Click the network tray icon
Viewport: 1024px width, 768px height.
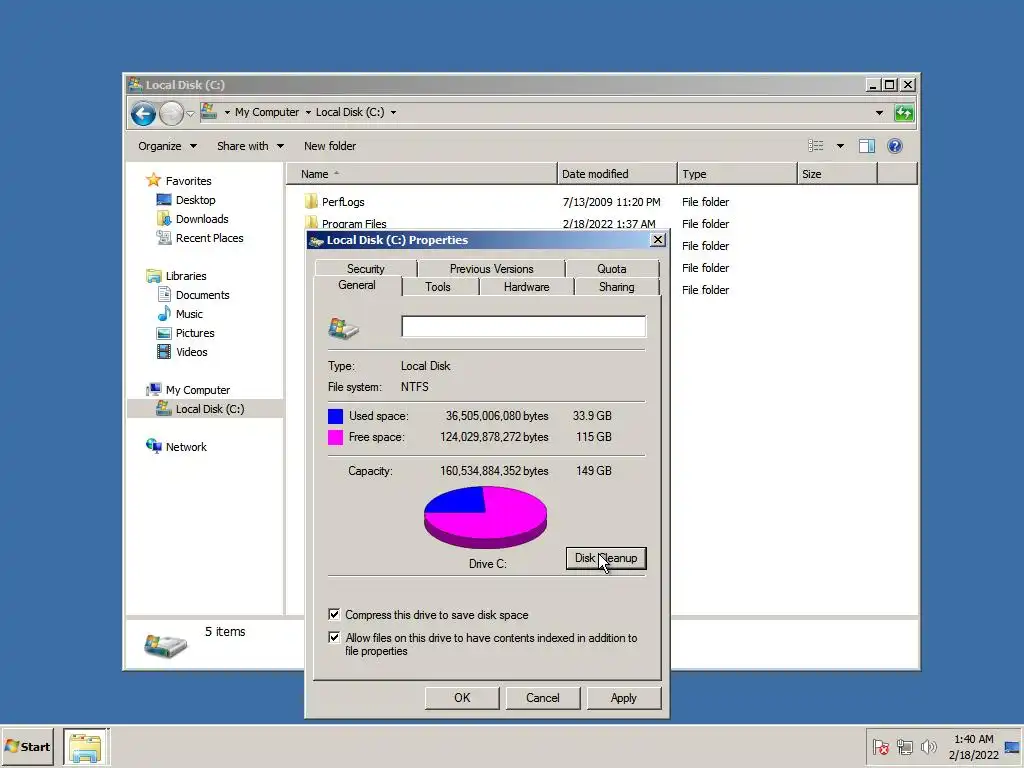click(904, 747)
